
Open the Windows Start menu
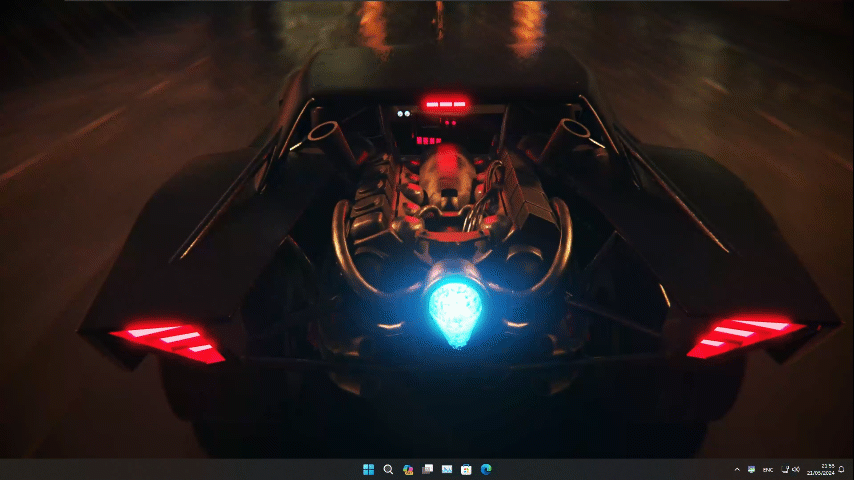point(369,469)
